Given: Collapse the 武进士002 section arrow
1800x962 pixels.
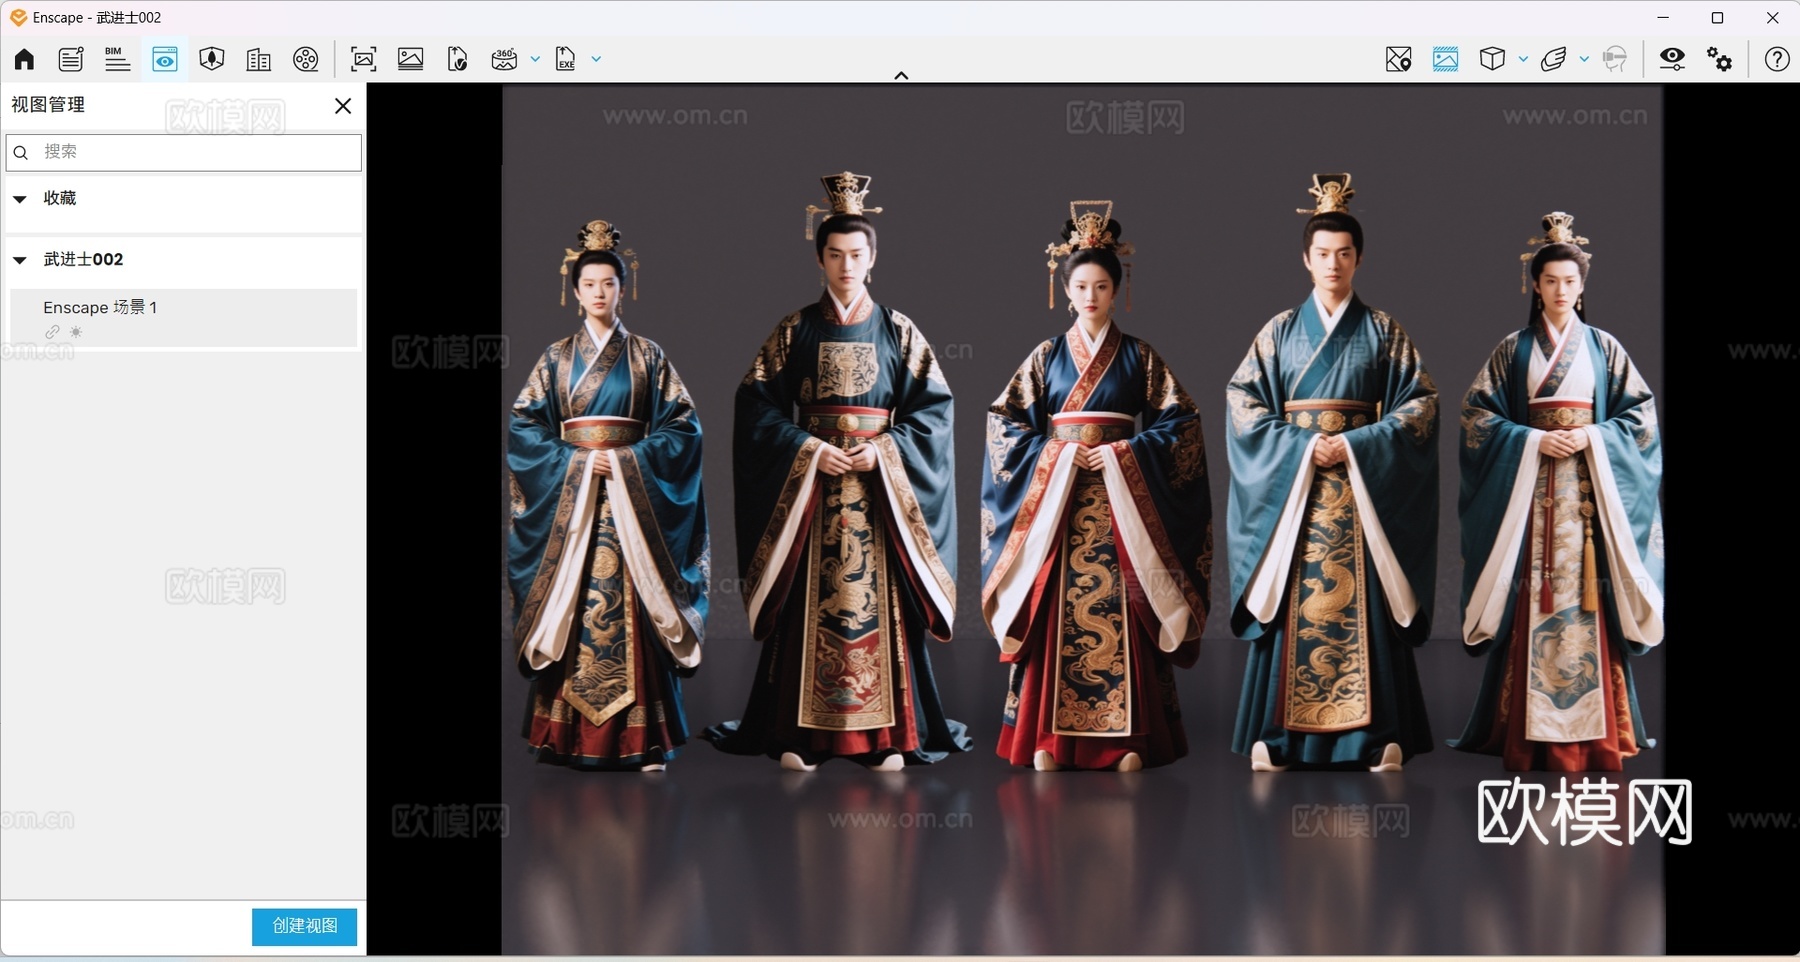Looking at the screenshot, I should [x=19, y=260].
